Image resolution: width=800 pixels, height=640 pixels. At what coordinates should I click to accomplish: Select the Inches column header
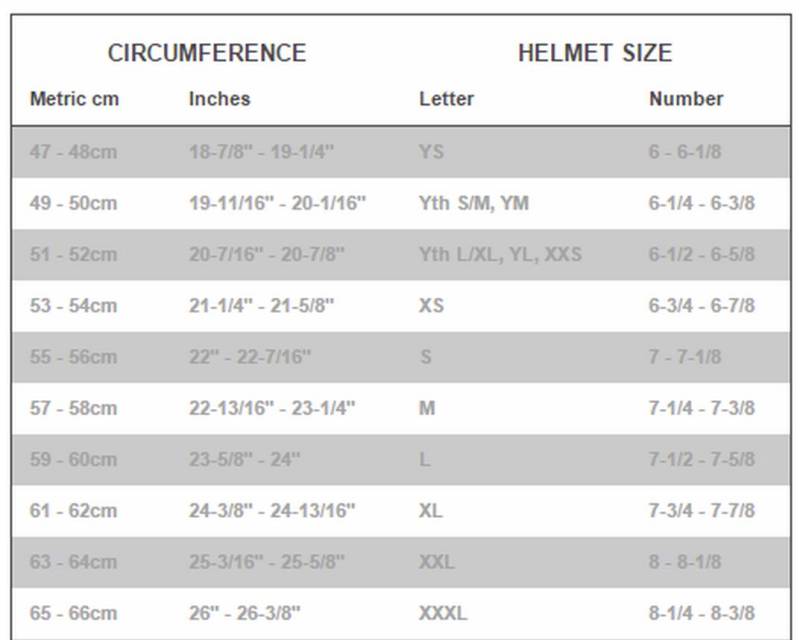point(219,99)
